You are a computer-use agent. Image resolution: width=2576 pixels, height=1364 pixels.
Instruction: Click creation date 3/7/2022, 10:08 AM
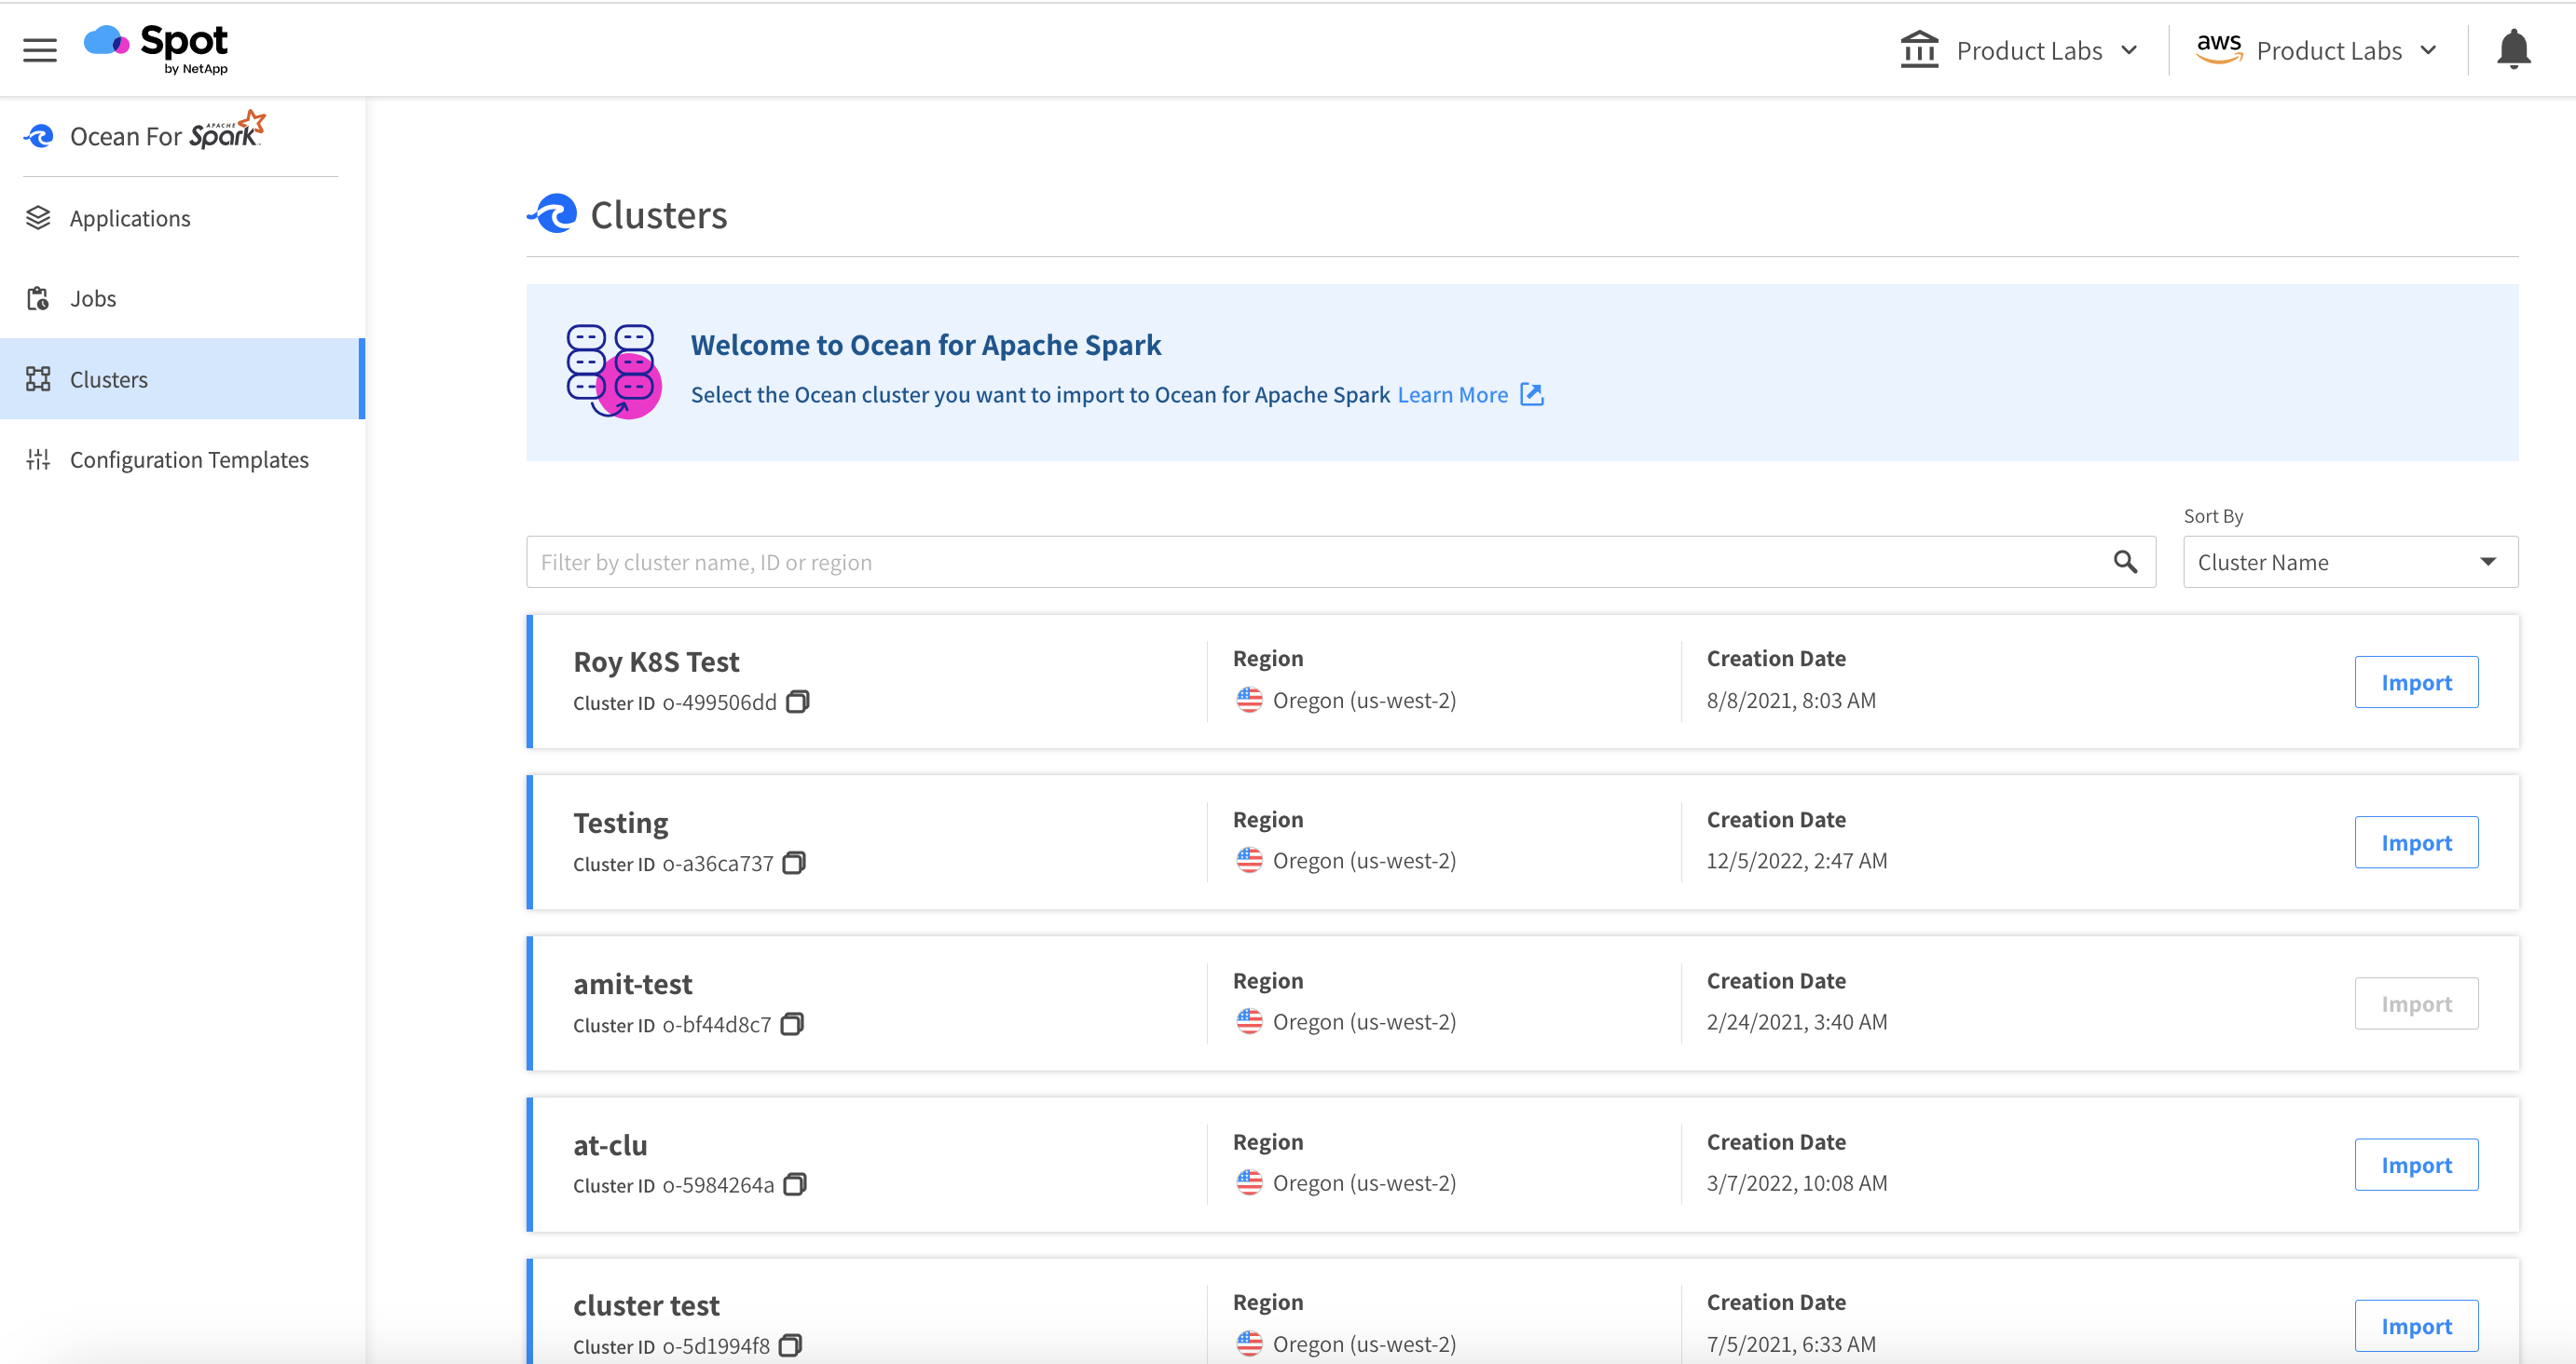point(1797,1182)
